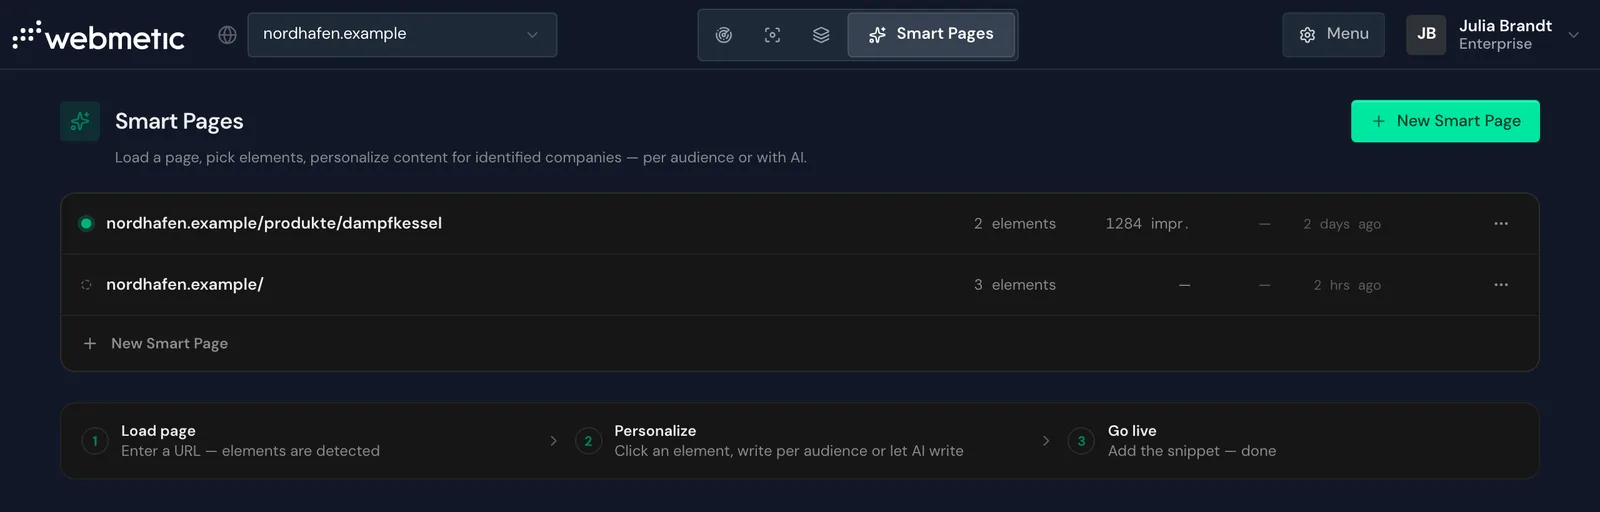Click the chevron after Load page step
Viewport: 1600px width, 512px height.
(553, 441)
